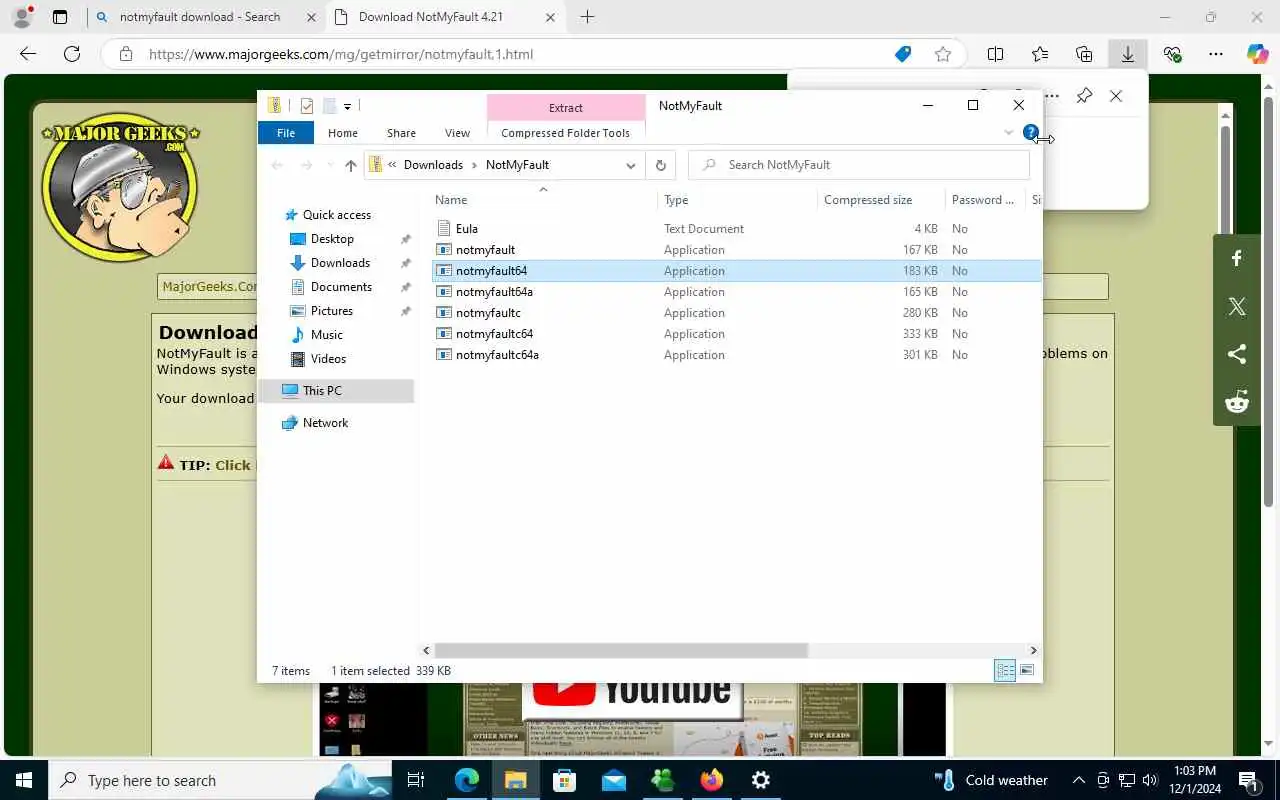The height and width of the screenshot is (800, 1280).
Task: Sort by the Password column header
Action: 985,200
